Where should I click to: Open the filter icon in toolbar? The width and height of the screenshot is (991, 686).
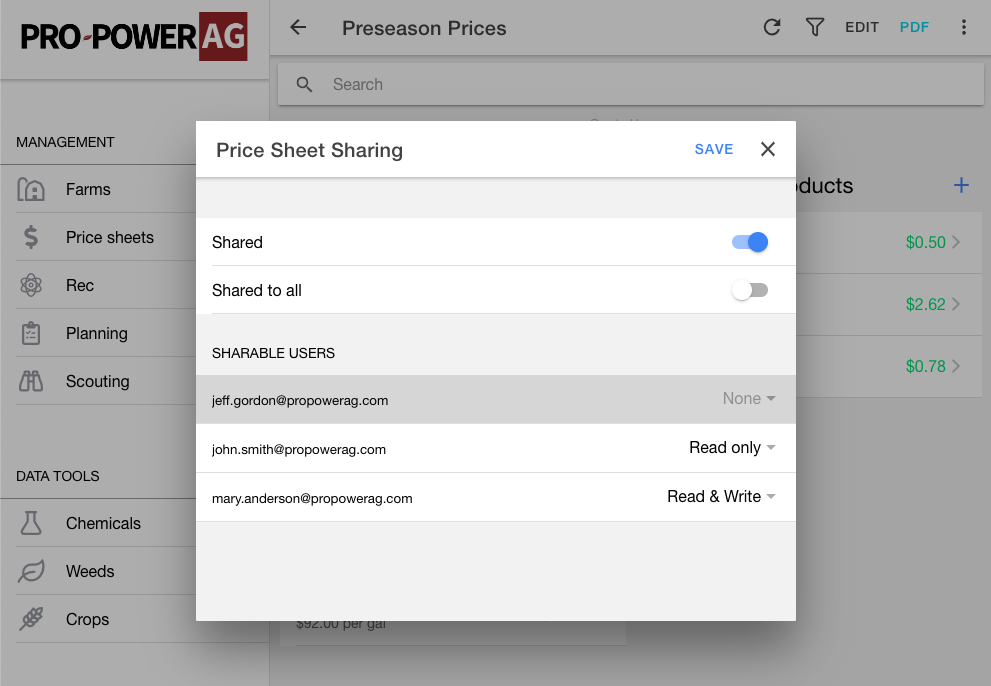pos(815,27)
